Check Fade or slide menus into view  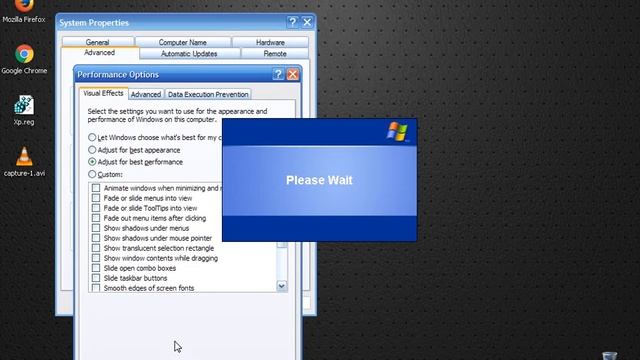pyautogui.click(x=96, y=198)
